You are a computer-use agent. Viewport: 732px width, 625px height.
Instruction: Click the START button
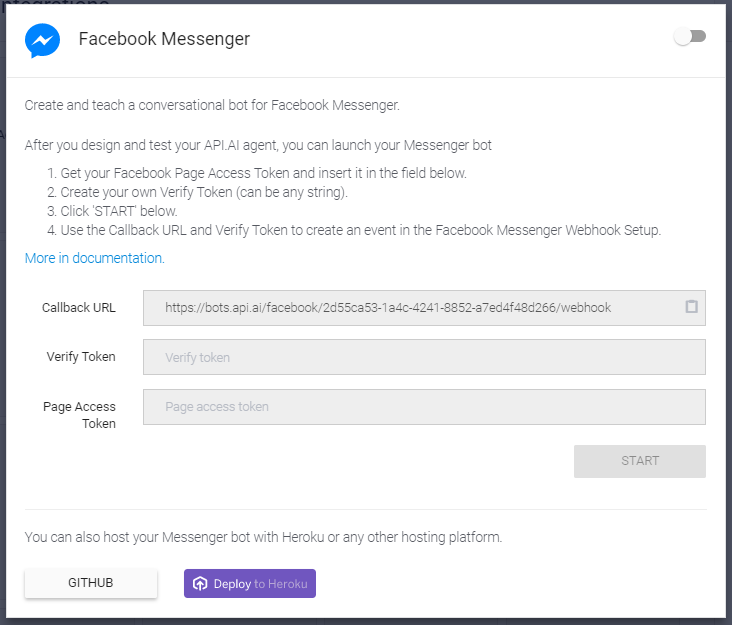tap(640, 461)
